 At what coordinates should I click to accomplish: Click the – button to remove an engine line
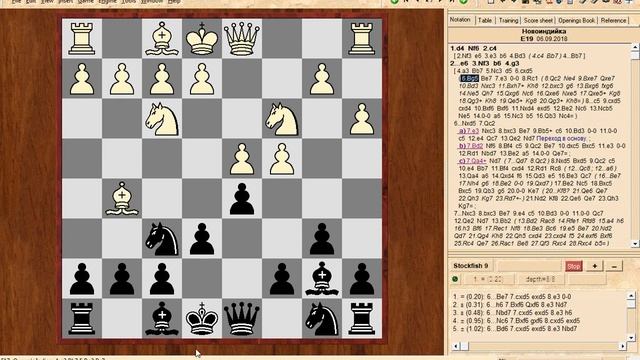(x=614, y=266)
